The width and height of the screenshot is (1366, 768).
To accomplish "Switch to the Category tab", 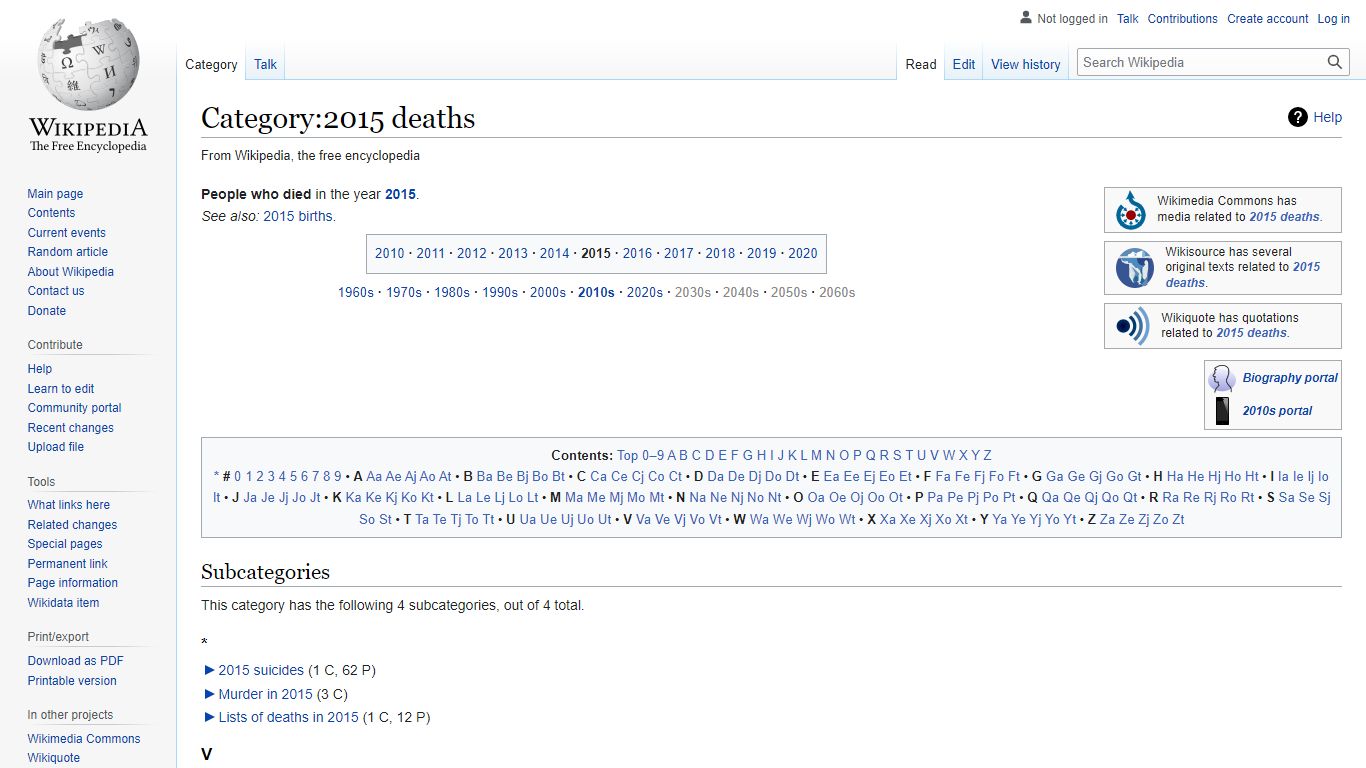I will coord(211,64).
